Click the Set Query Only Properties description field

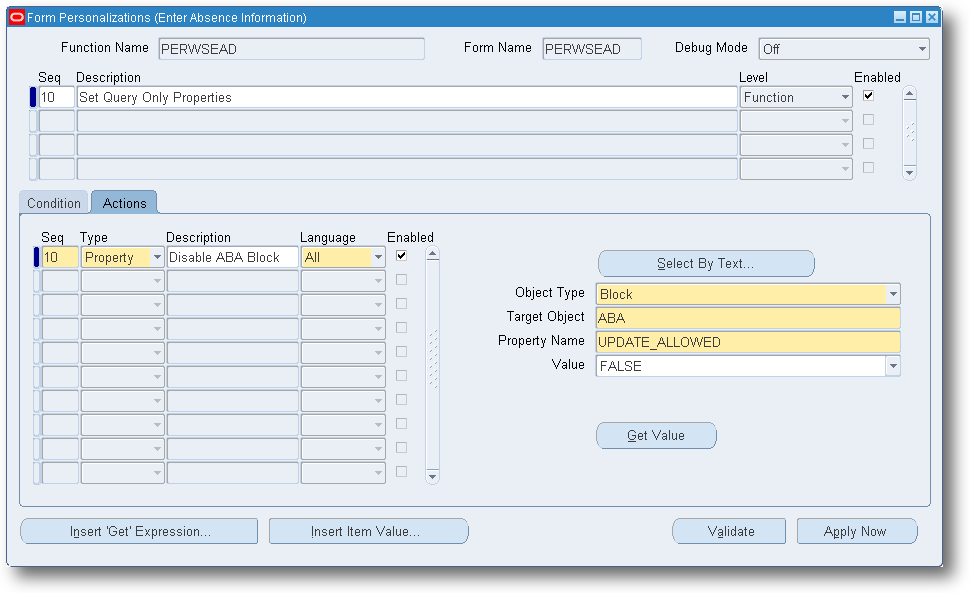[407, 97]
